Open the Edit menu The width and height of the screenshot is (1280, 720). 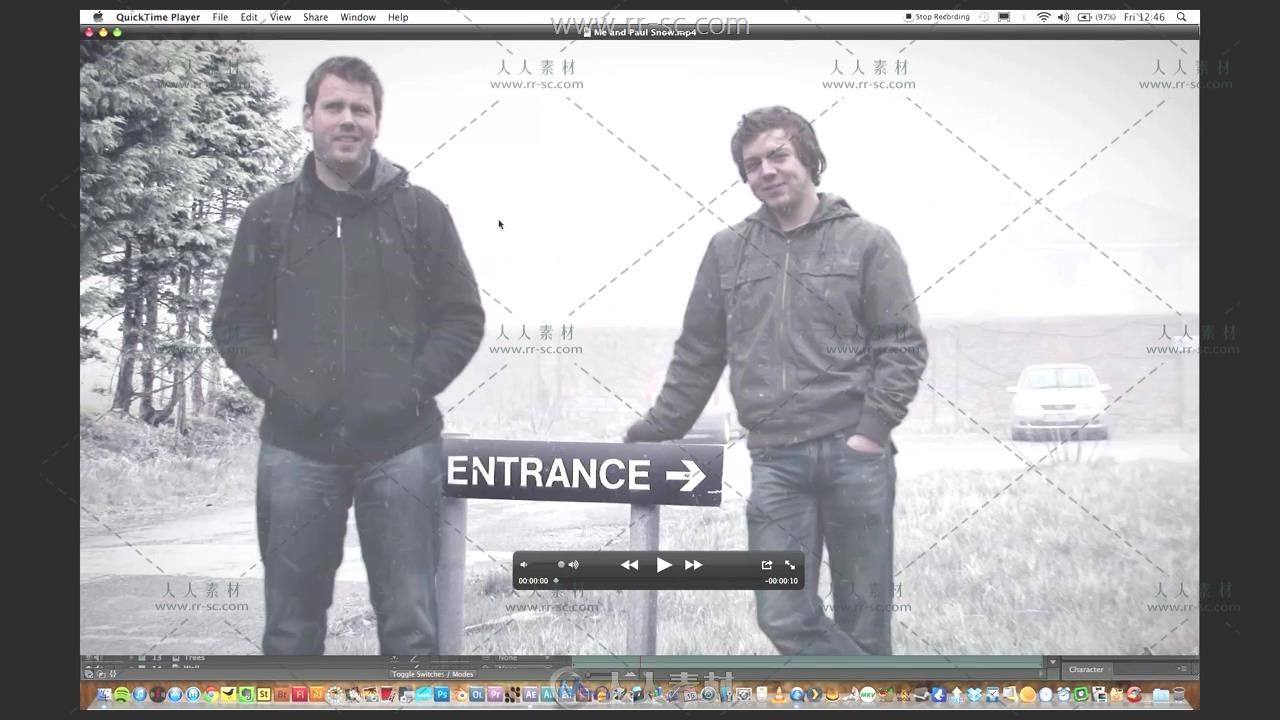249,17
